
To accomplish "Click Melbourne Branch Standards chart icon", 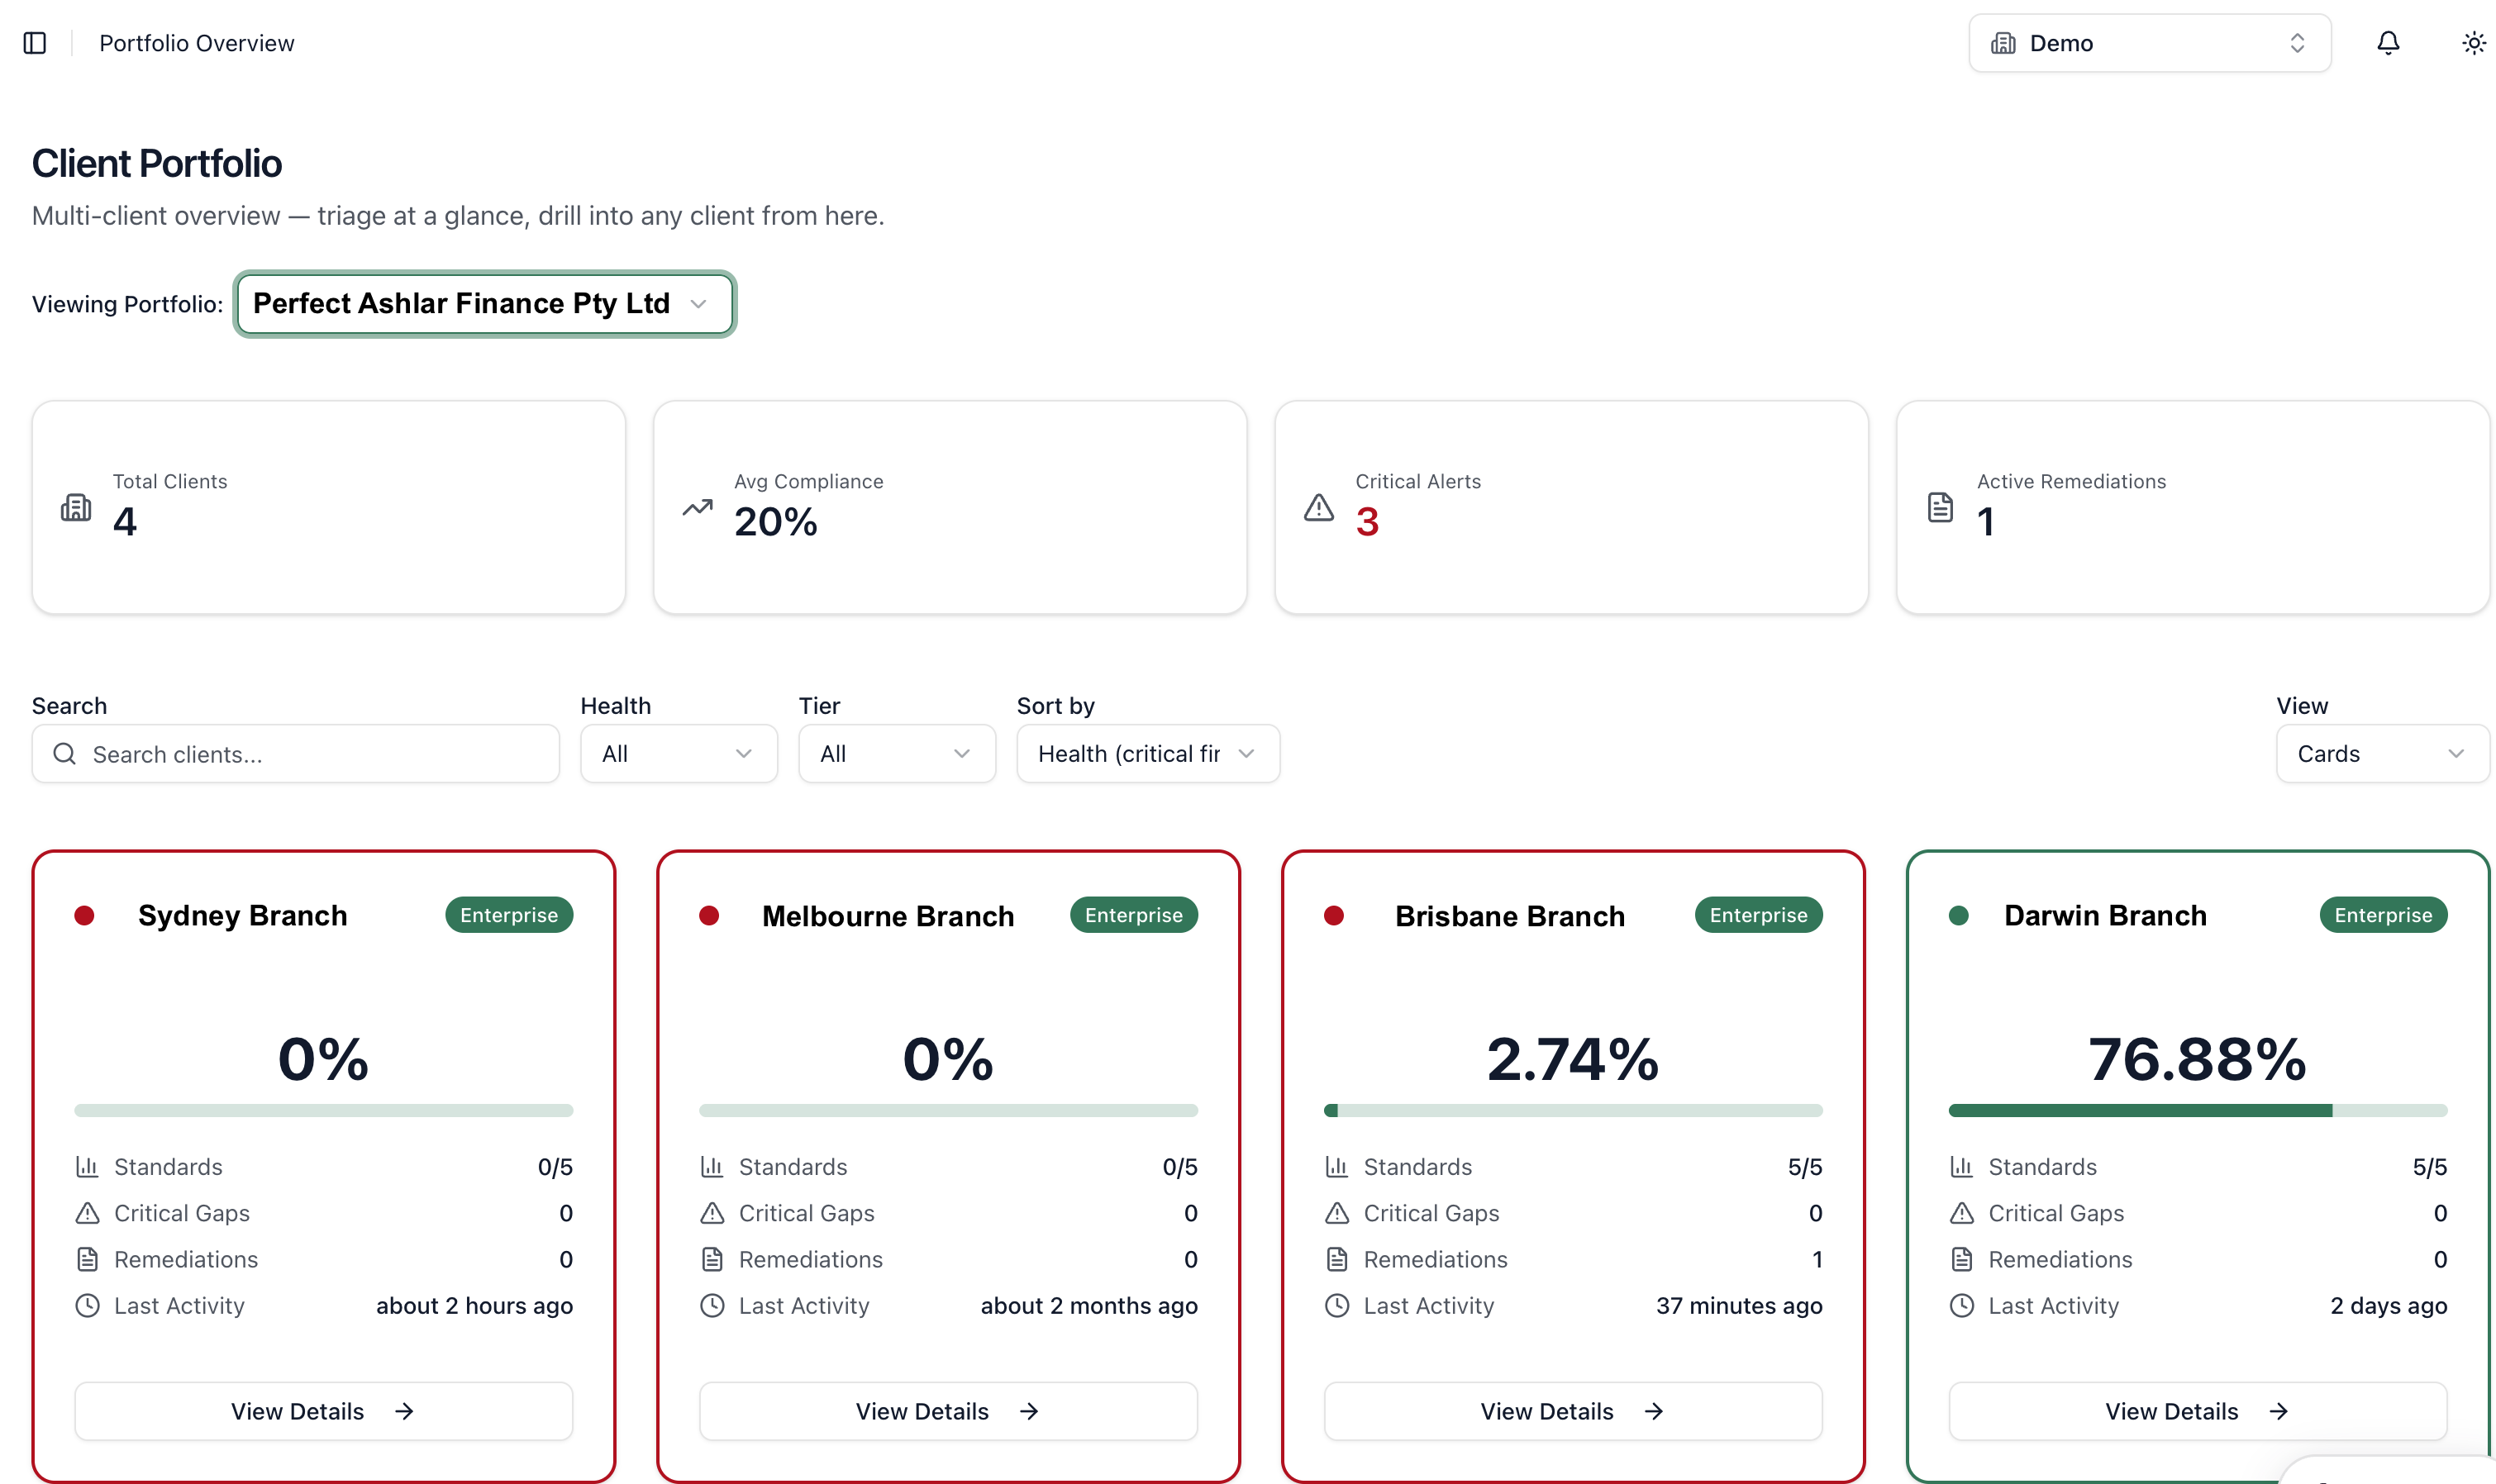I will click(x=712, y=1166).
